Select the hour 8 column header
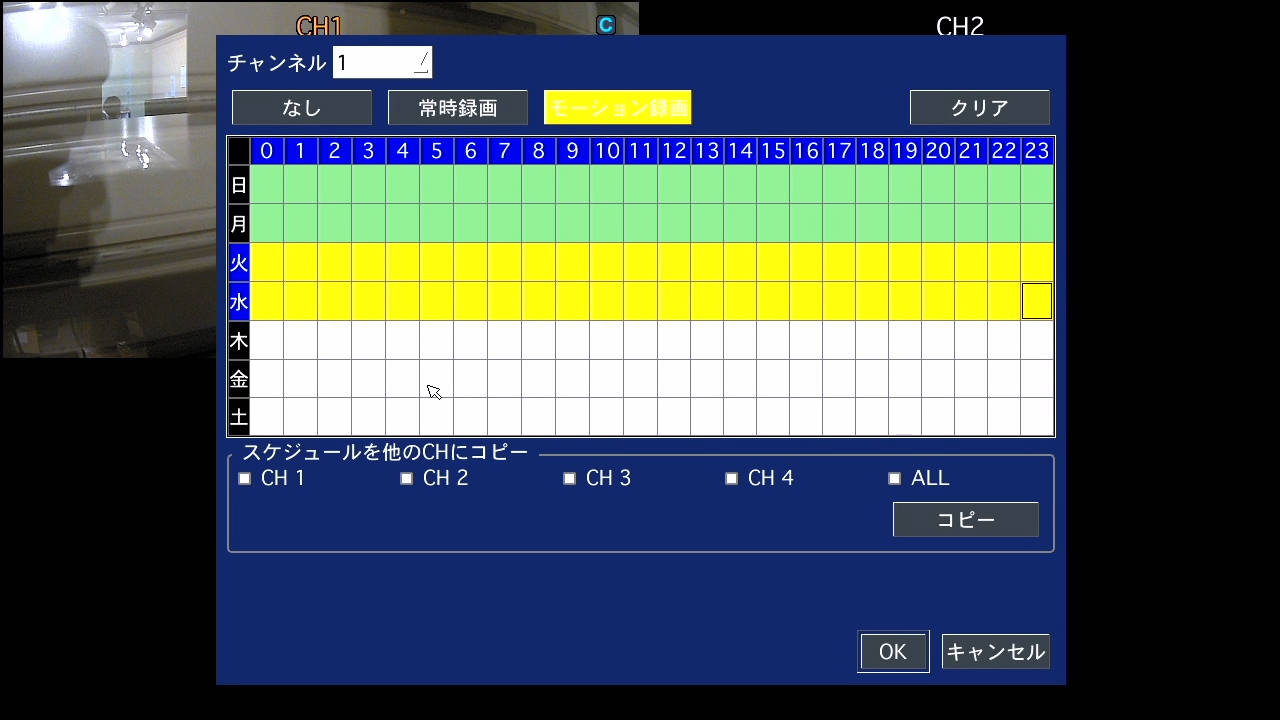The height and width of the screenshot is (720, 1280). pyautogui.click(x=539, y=151)
